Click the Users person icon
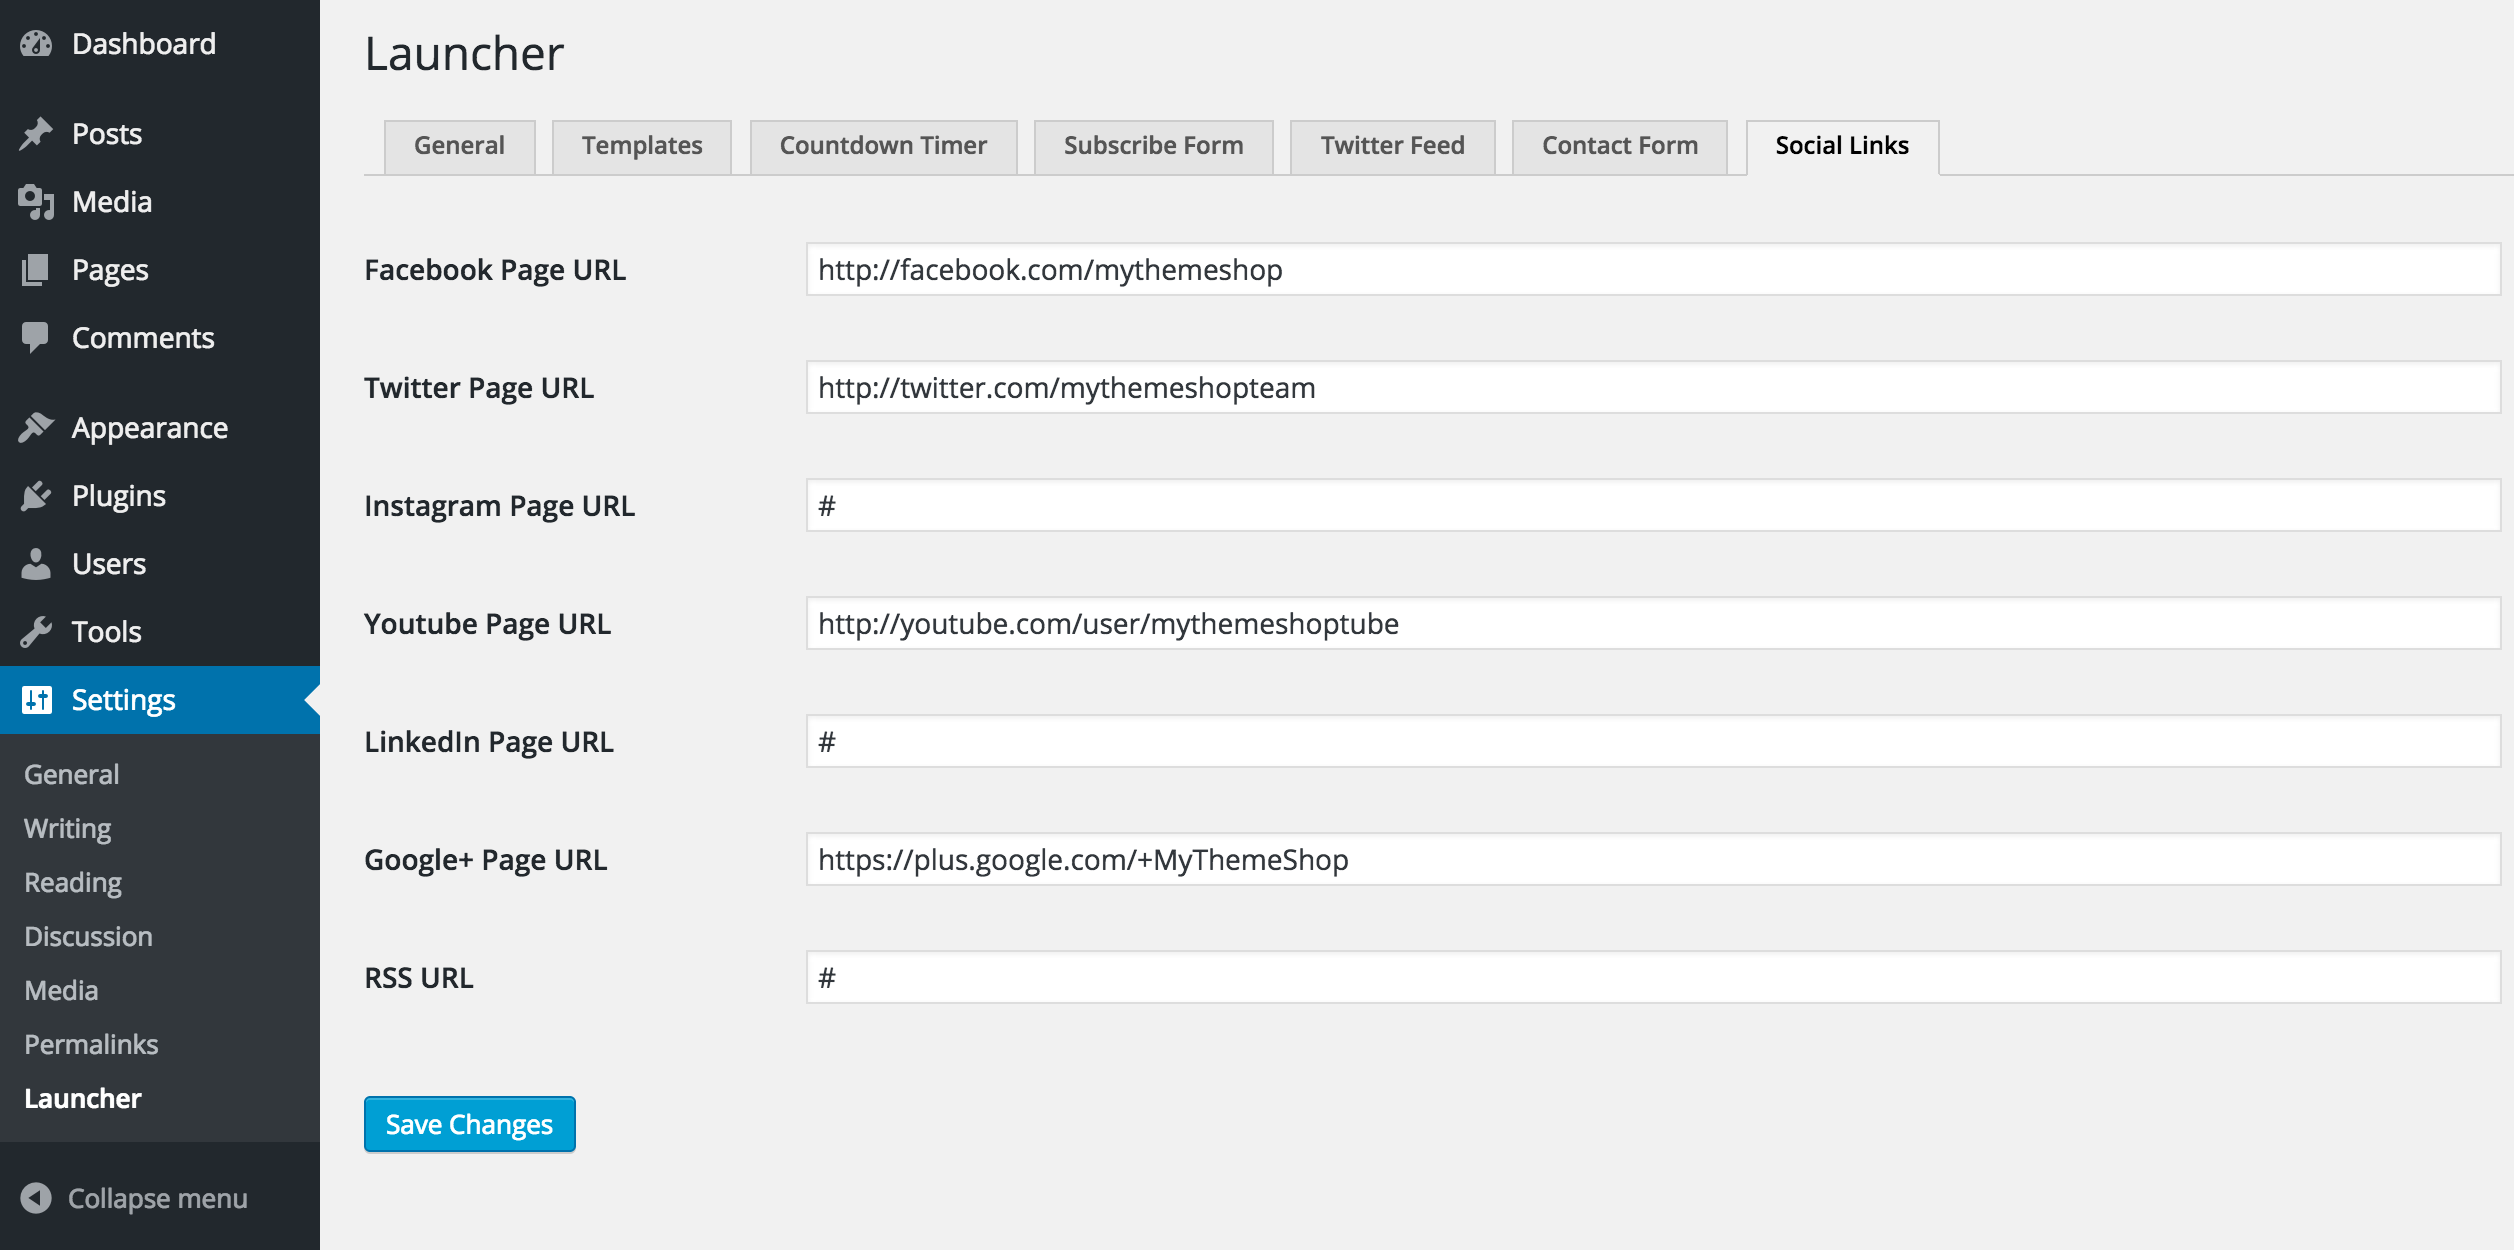The height and width of the screenshot is (1250, 2514). [x=36, y=564]
